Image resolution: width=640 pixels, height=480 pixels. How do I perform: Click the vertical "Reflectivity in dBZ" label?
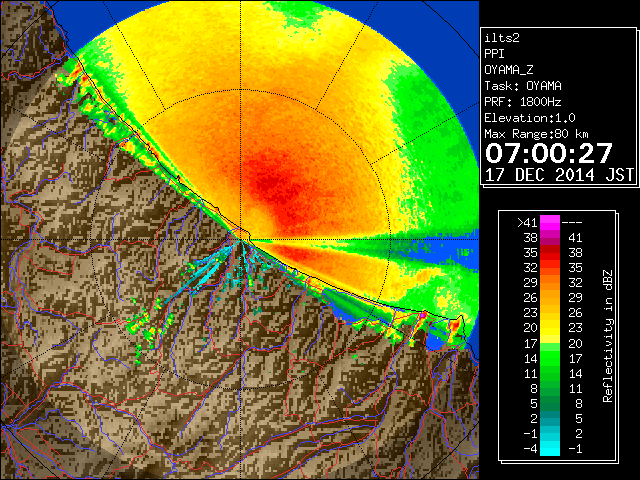608,336
